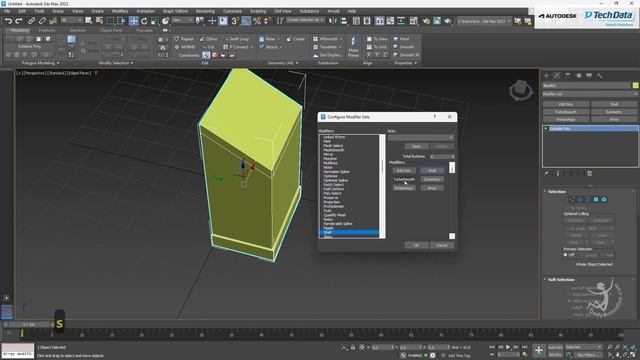Enable the Edge constraint in ribbon
The image size is (640, 360).
[215, 55]
